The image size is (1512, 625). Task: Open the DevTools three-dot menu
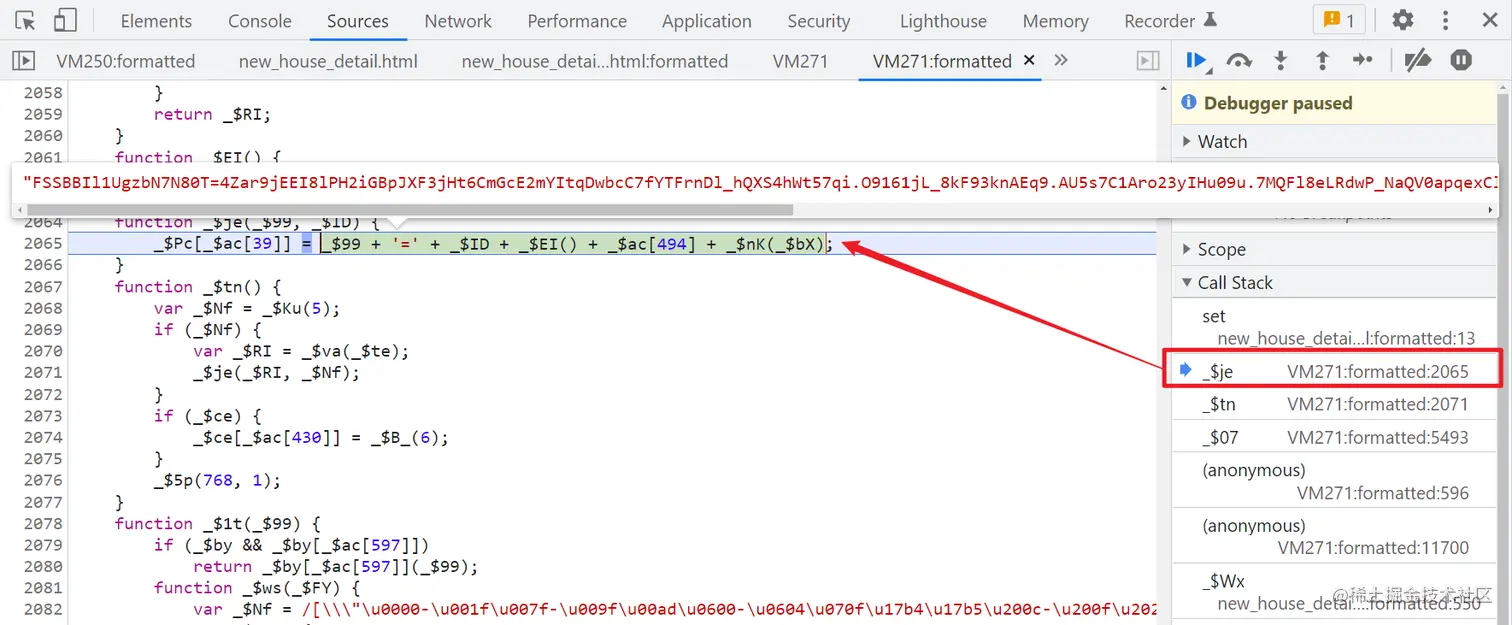pos(1445,20)
